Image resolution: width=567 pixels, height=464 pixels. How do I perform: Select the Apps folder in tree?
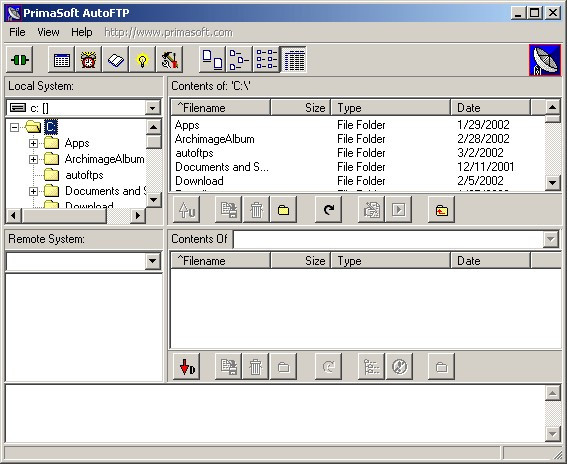point(77,143)
